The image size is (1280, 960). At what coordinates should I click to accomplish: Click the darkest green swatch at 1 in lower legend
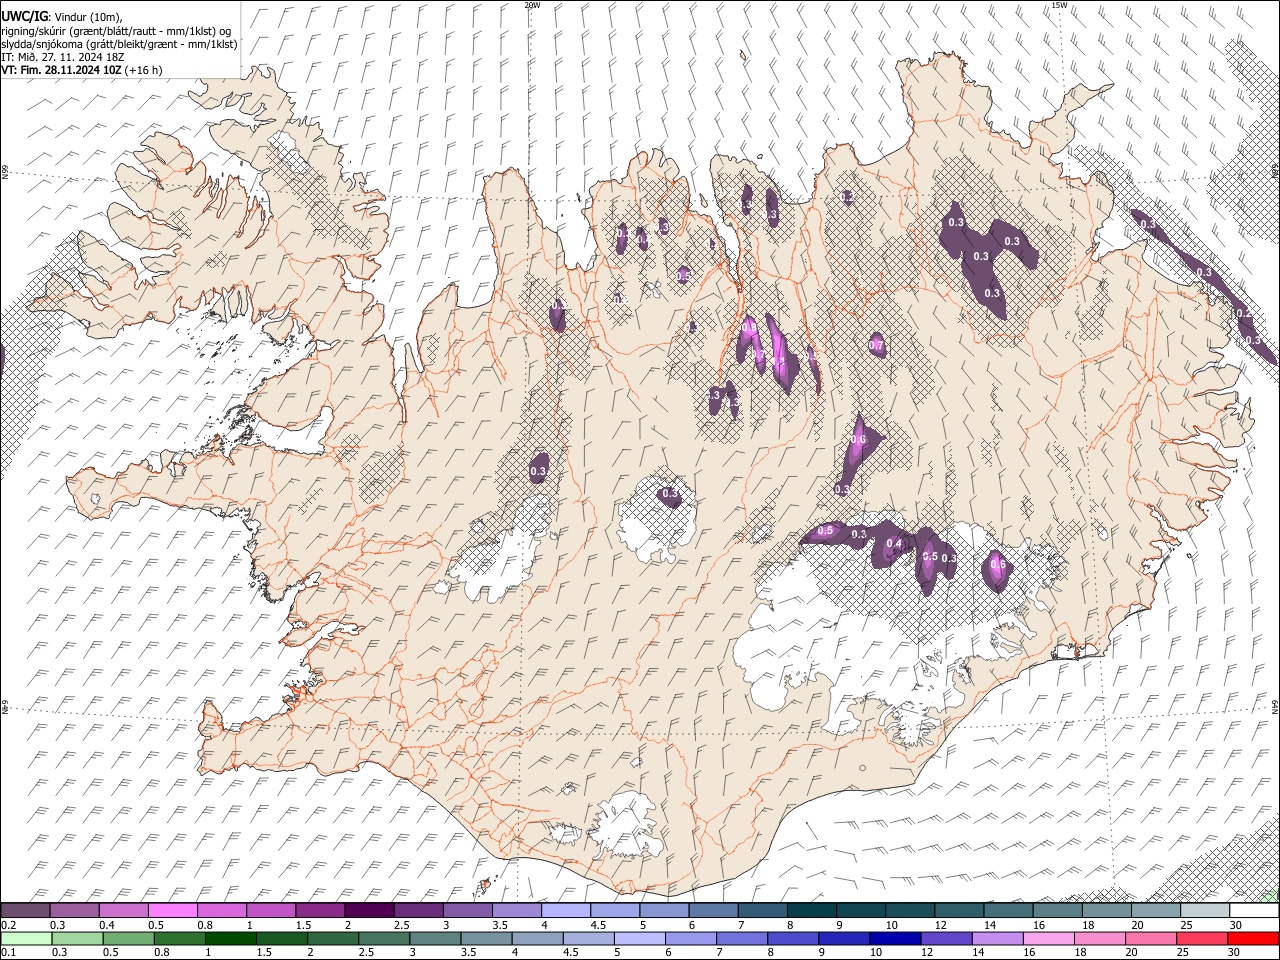231,939
